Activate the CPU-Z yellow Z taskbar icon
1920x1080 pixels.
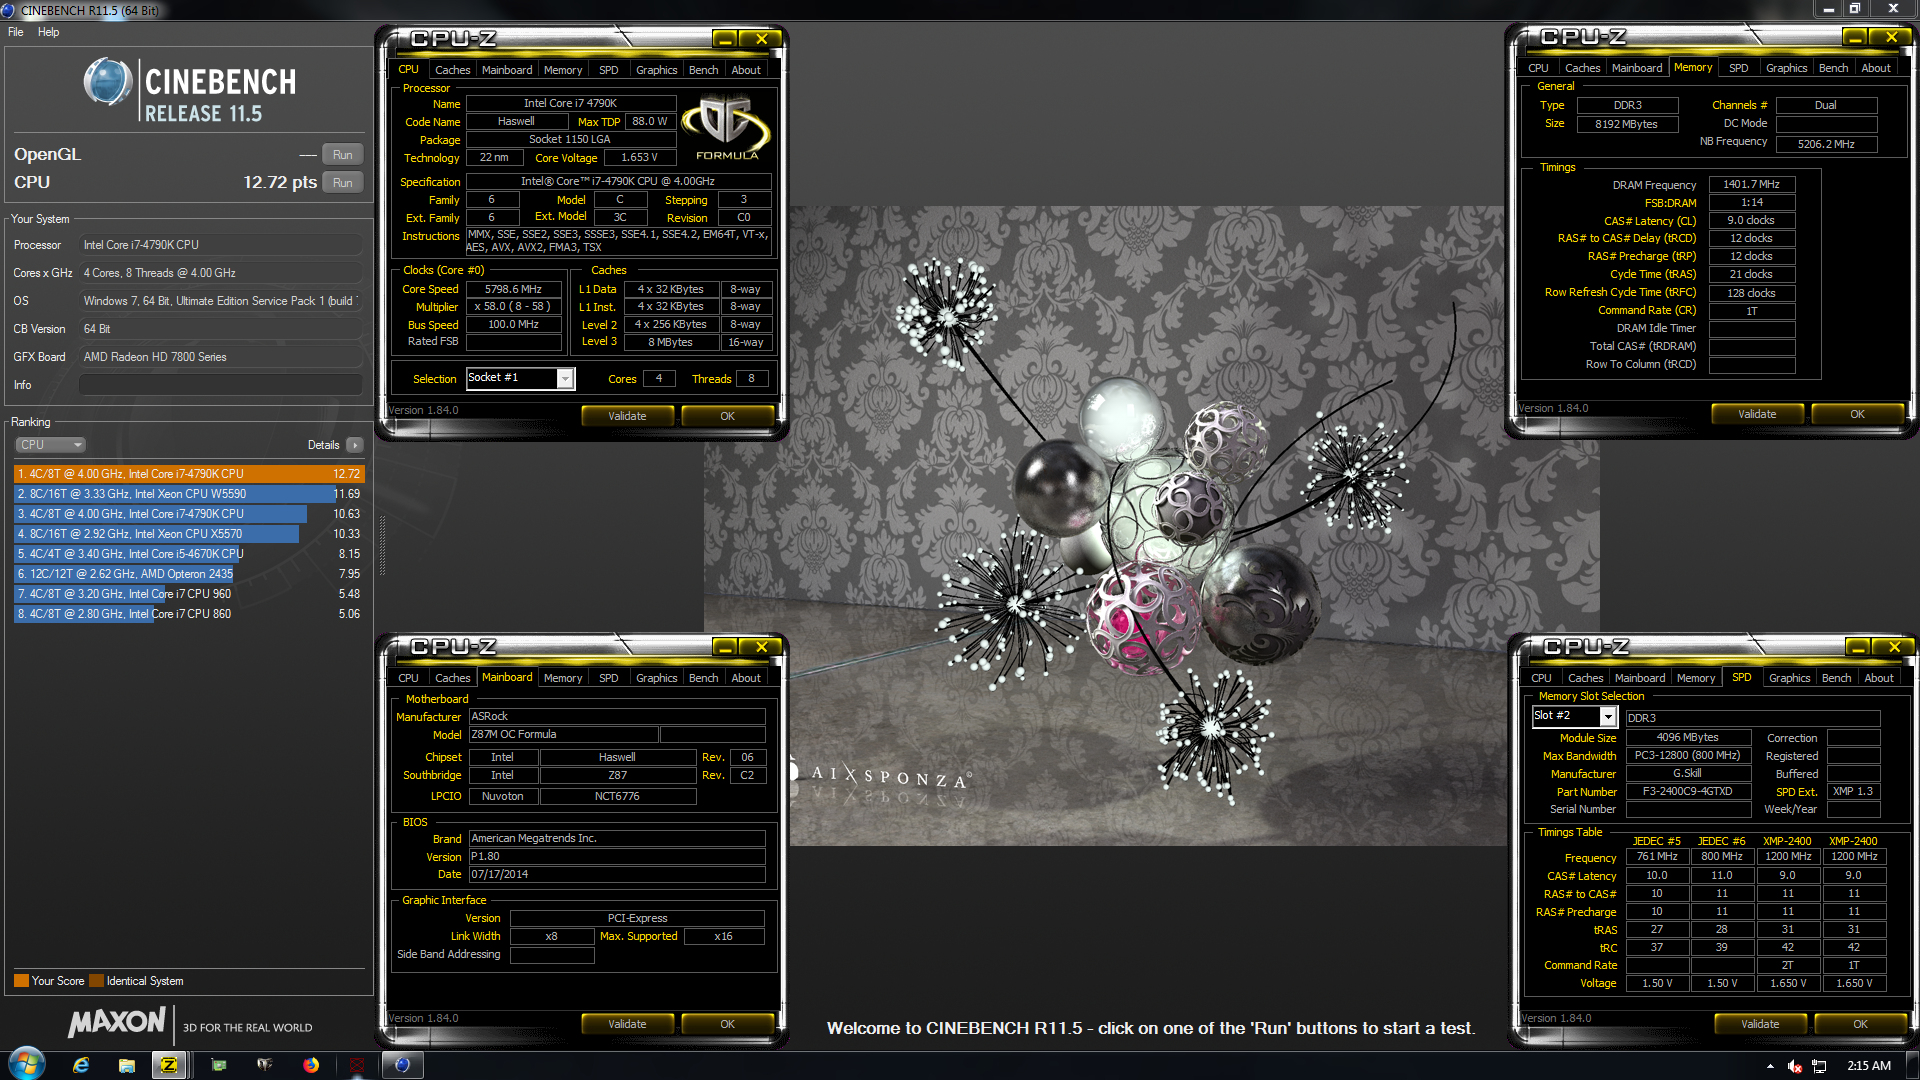coord(170,1065)
